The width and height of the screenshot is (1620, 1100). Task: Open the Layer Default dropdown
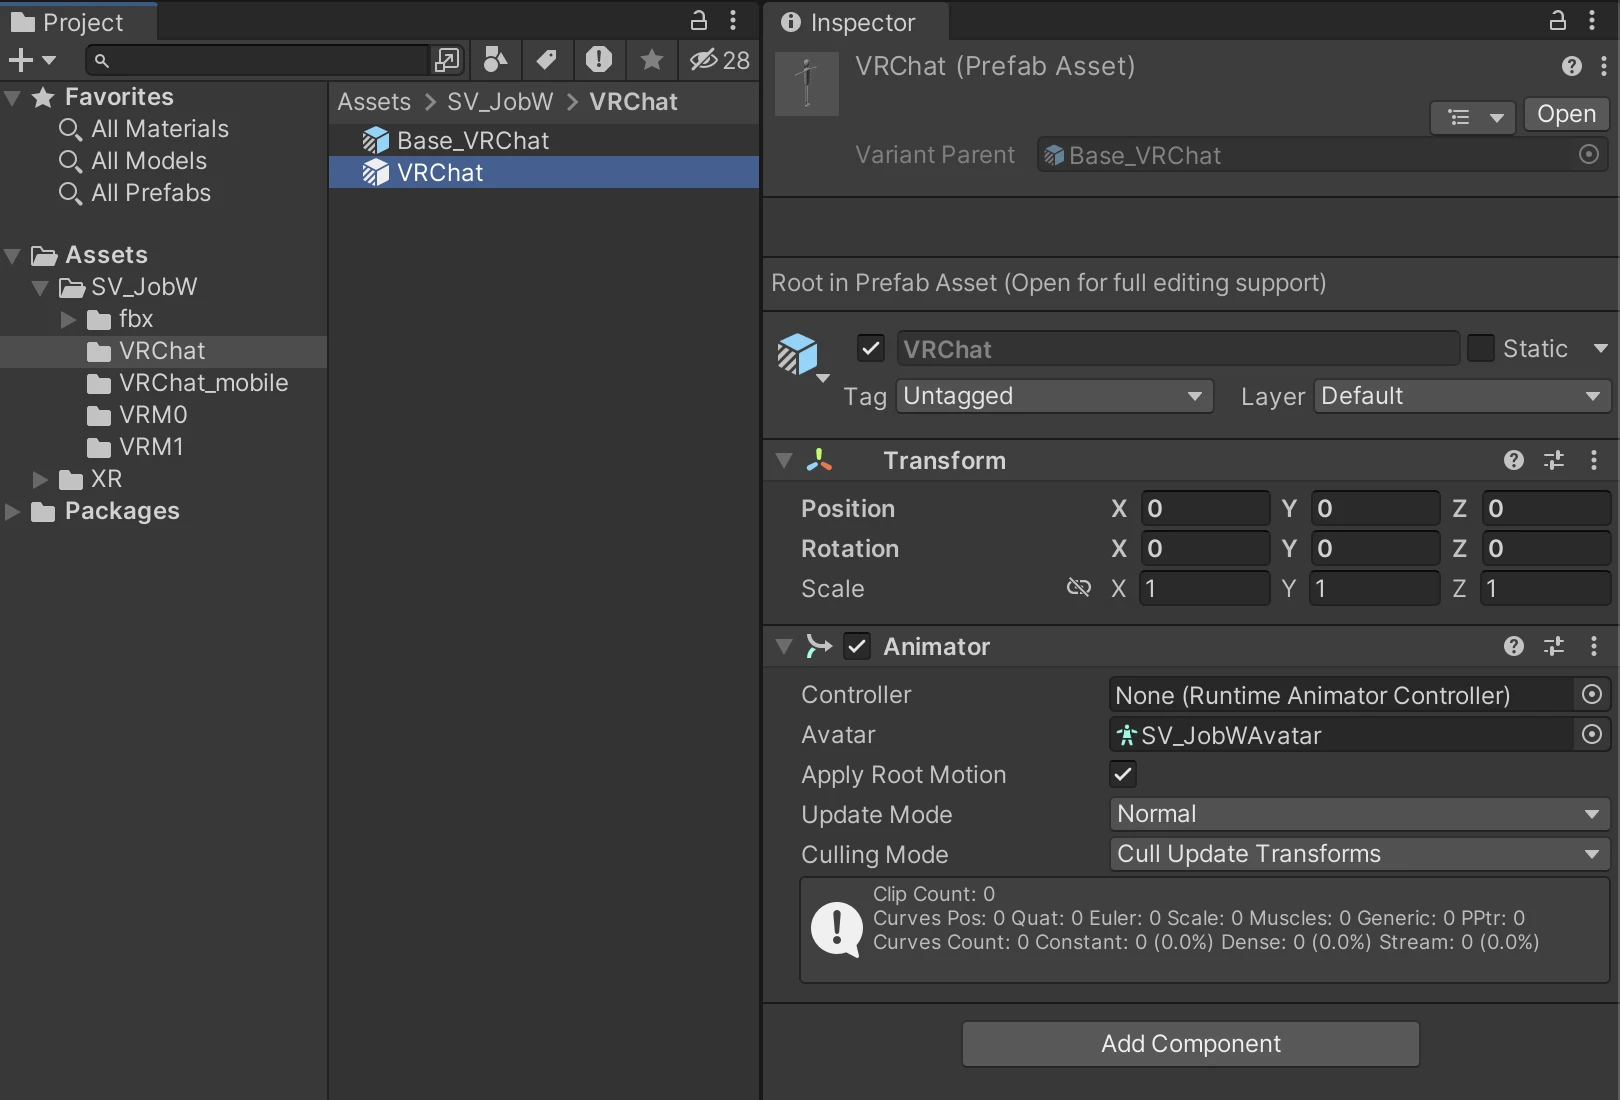1462,396
